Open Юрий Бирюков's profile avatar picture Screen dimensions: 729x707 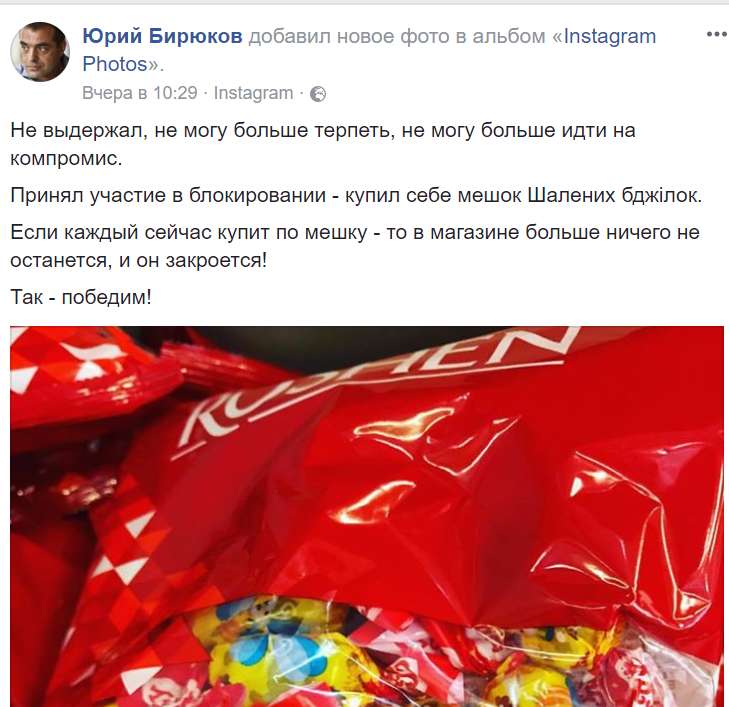coord(40,52)
